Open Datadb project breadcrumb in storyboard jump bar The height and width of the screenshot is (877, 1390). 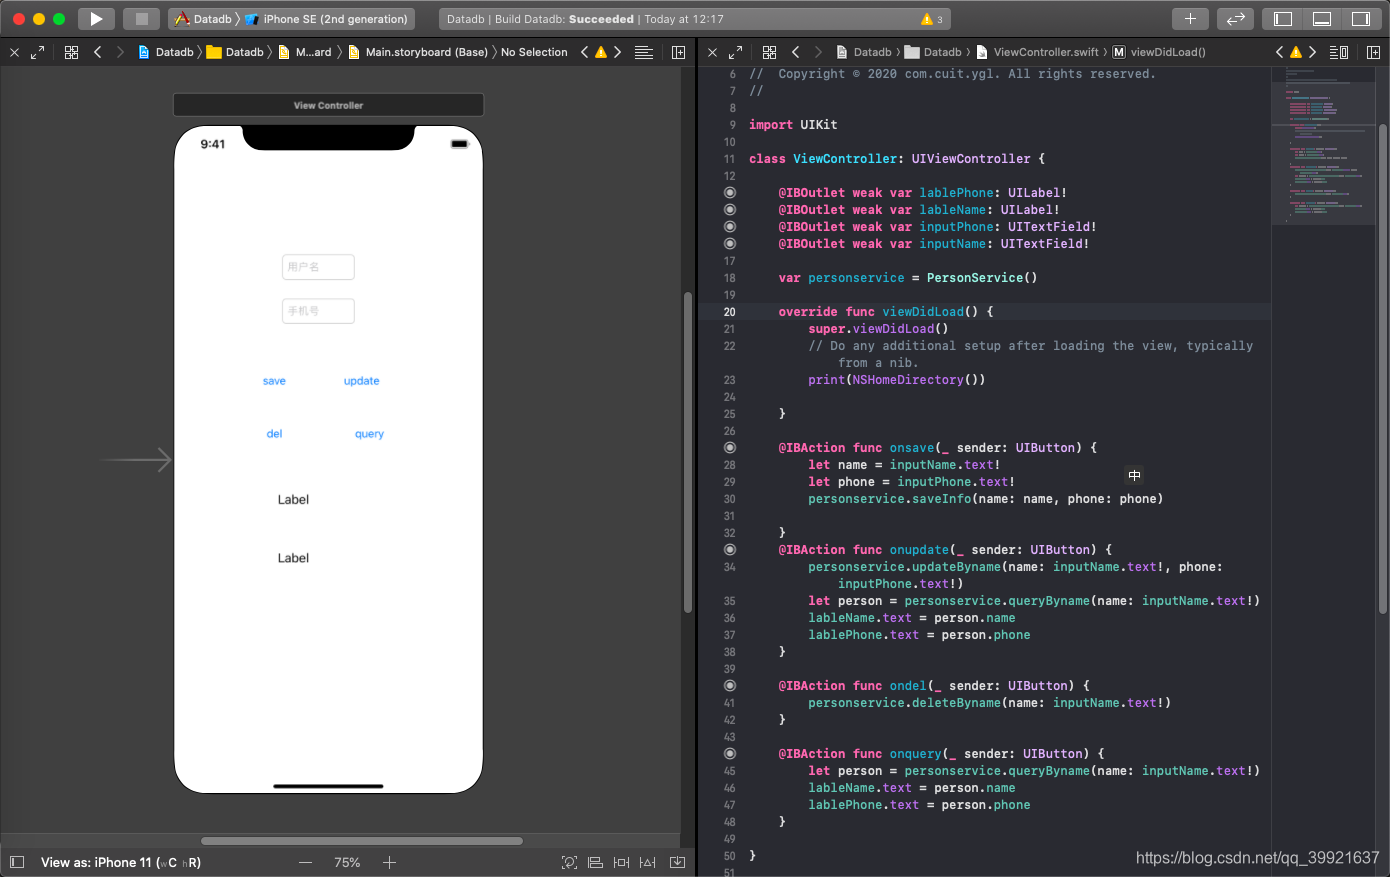pyautogui.click(x=166, y=52)
